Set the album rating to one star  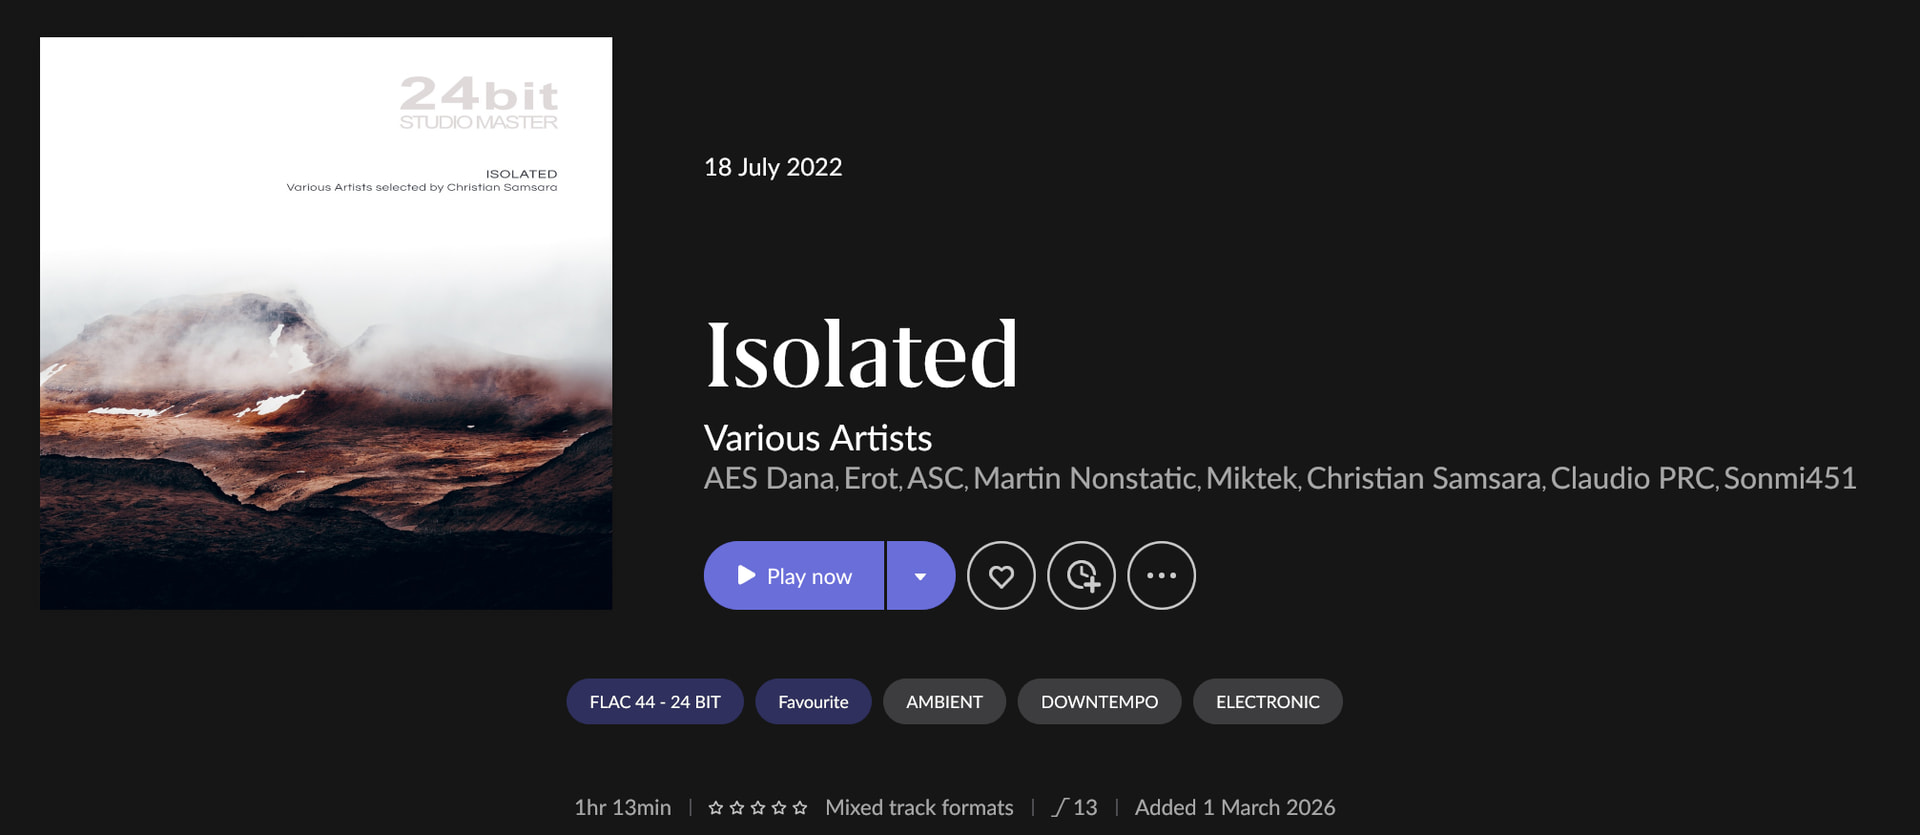pyautogui.click(x=716, y=808)
